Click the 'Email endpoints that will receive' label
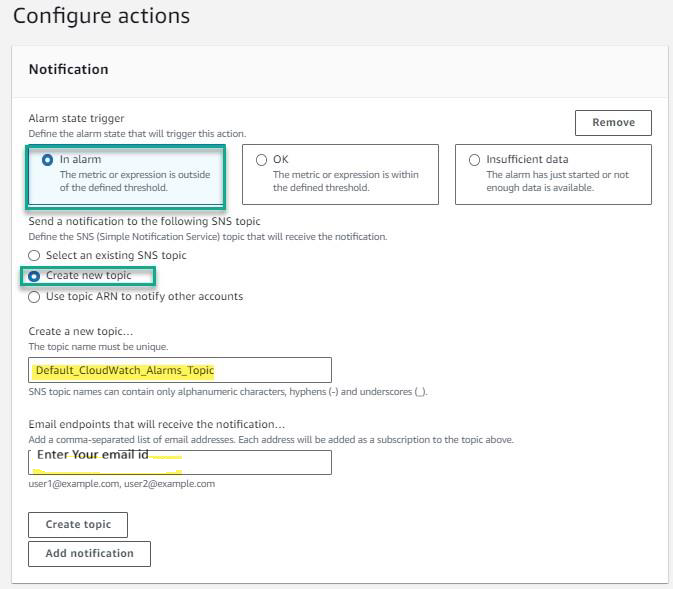Screen dimensions: 673x589 [x=157, y=425]
